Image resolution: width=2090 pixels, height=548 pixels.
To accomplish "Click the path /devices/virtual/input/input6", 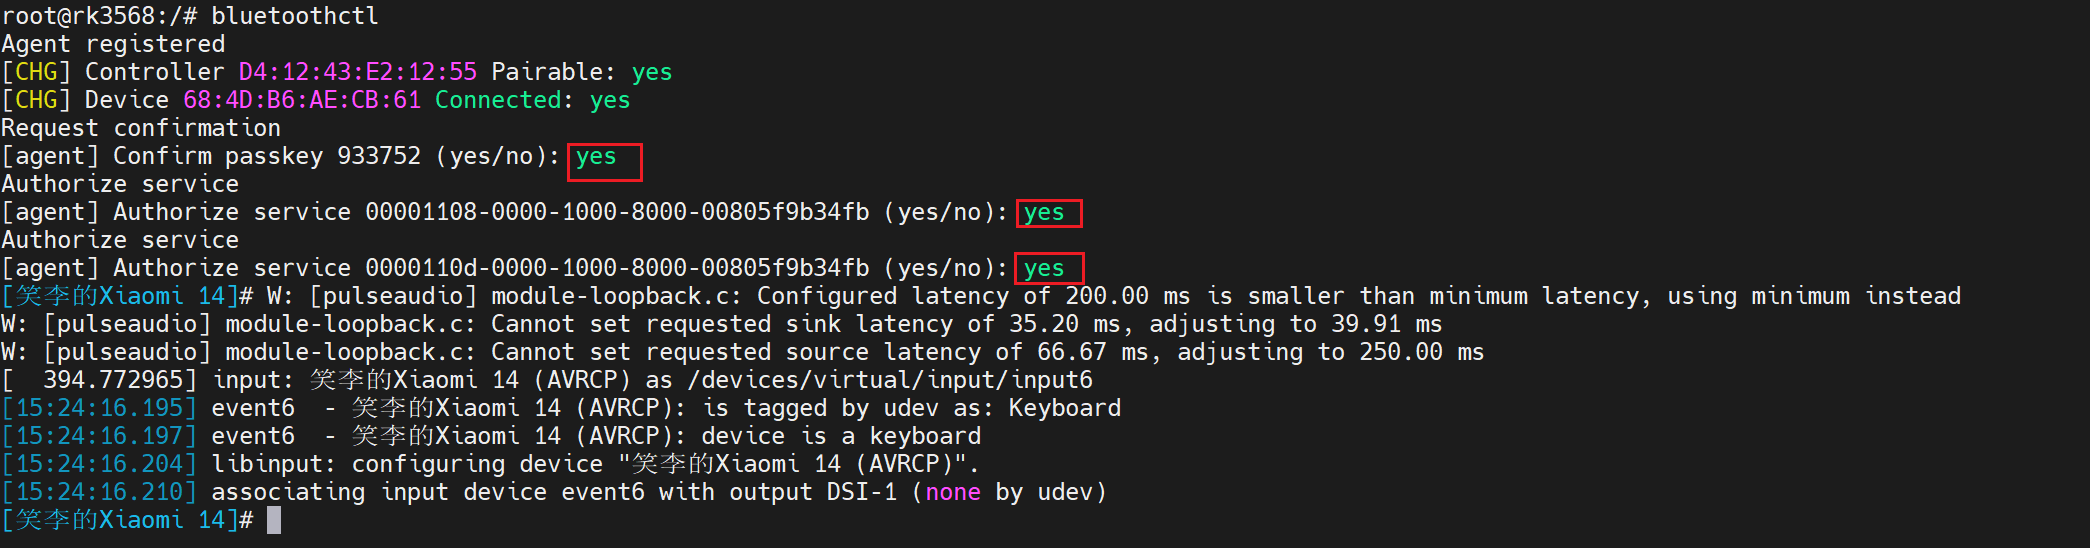I will tap(890, 380).
